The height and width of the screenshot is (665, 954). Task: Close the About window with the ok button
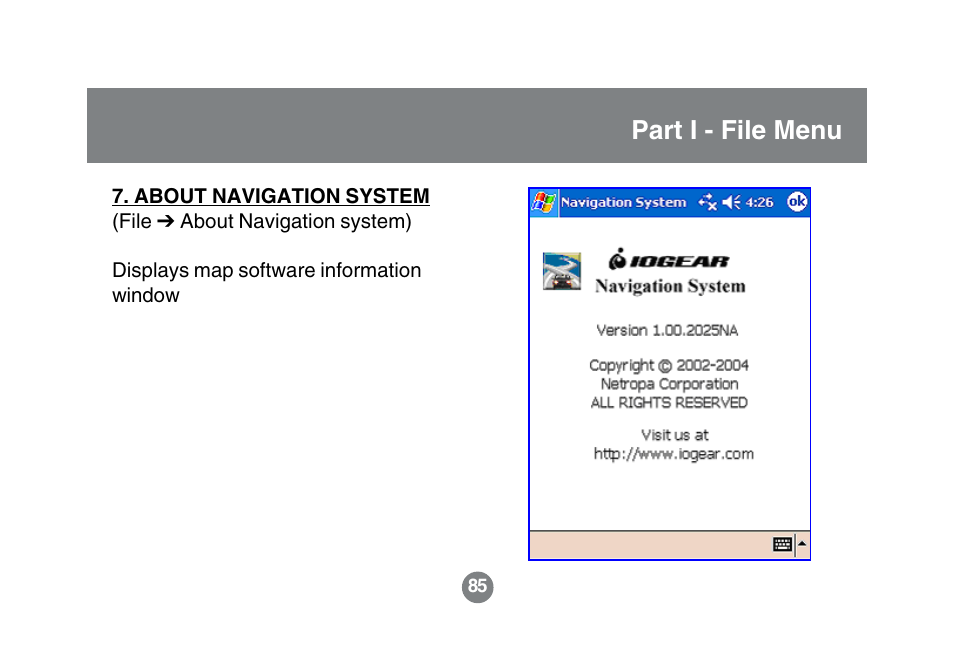pyautogui.click(x=797, y=202)
